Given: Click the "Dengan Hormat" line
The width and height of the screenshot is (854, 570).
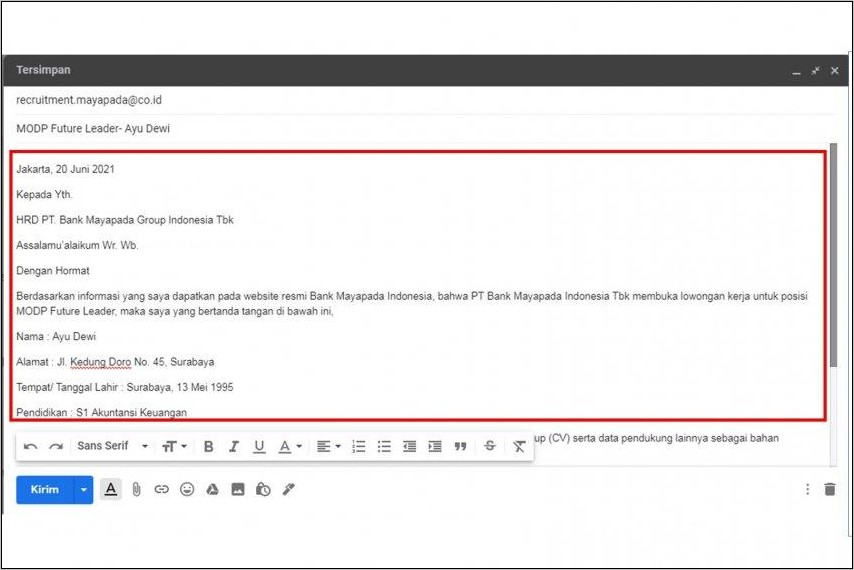Looking at the screenshot, I should pos(53,271).
